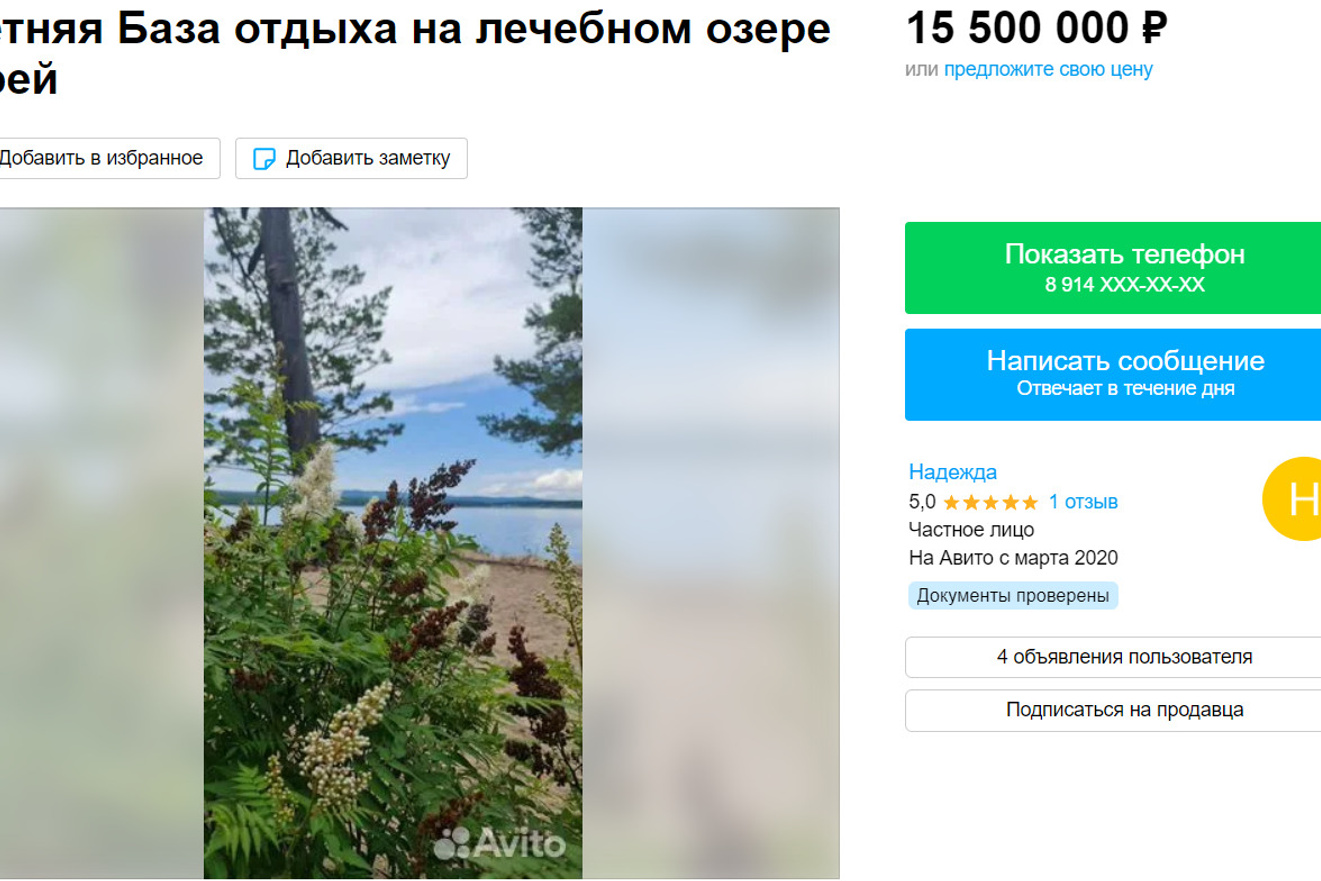Click the five-star seller rating

(989, 502)
